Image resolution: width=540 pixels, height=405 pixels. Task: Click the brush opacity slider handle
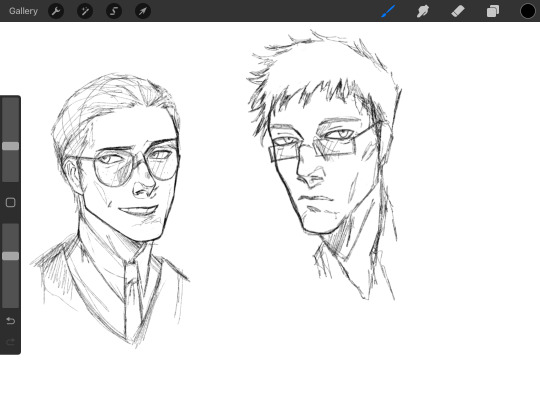point(11,256)
